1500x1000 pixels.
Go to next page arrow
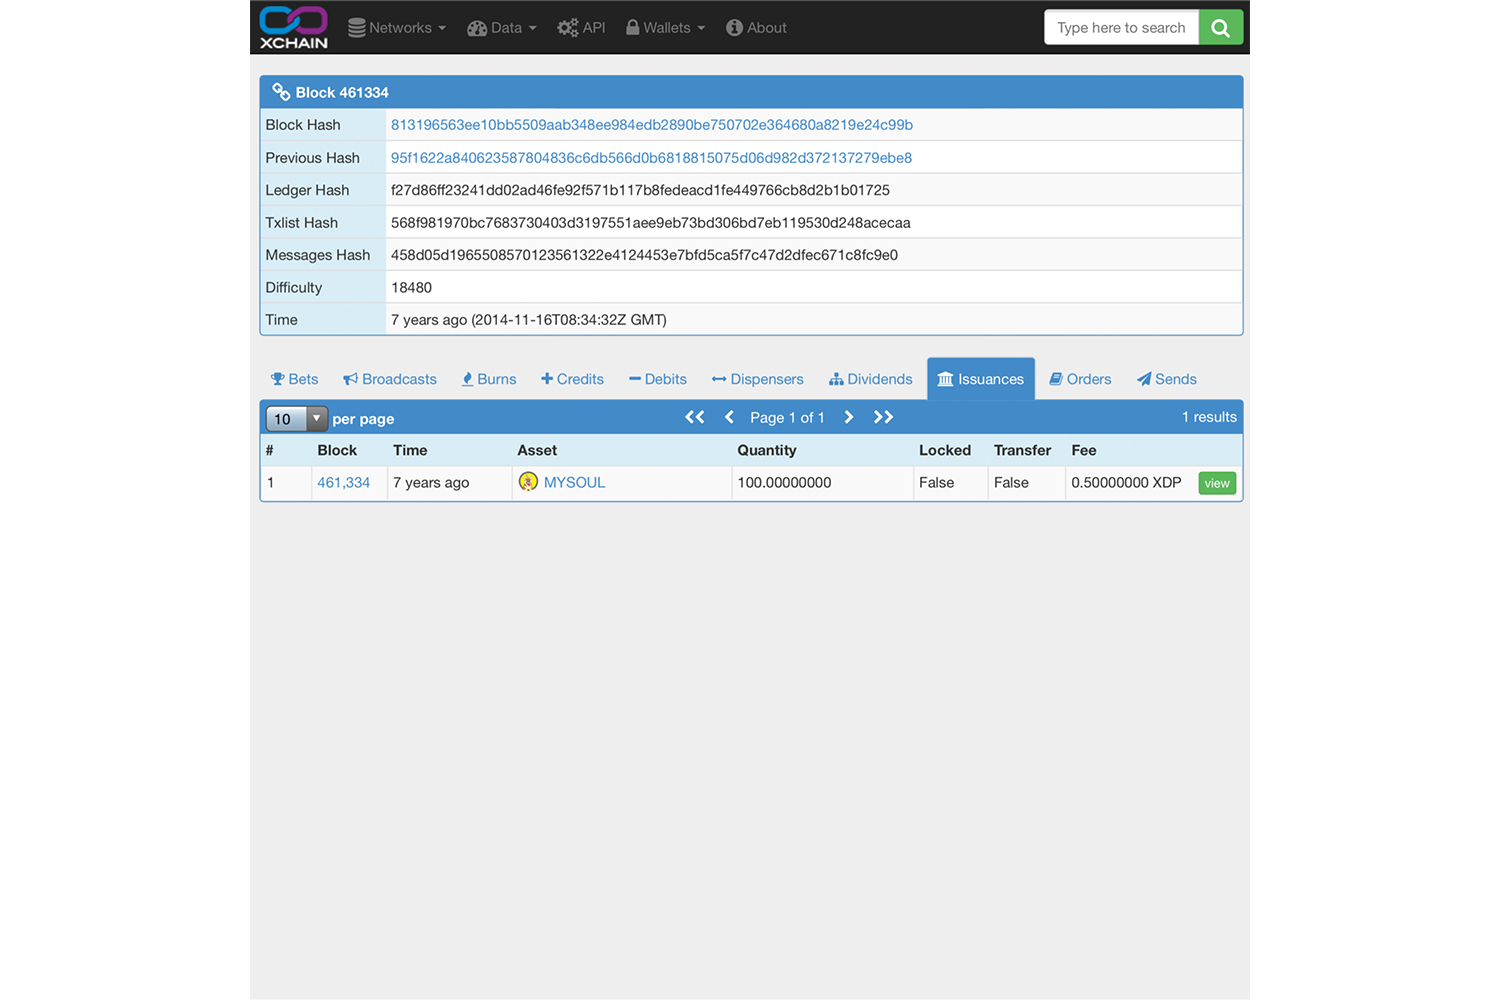click(x=849, y=417)
